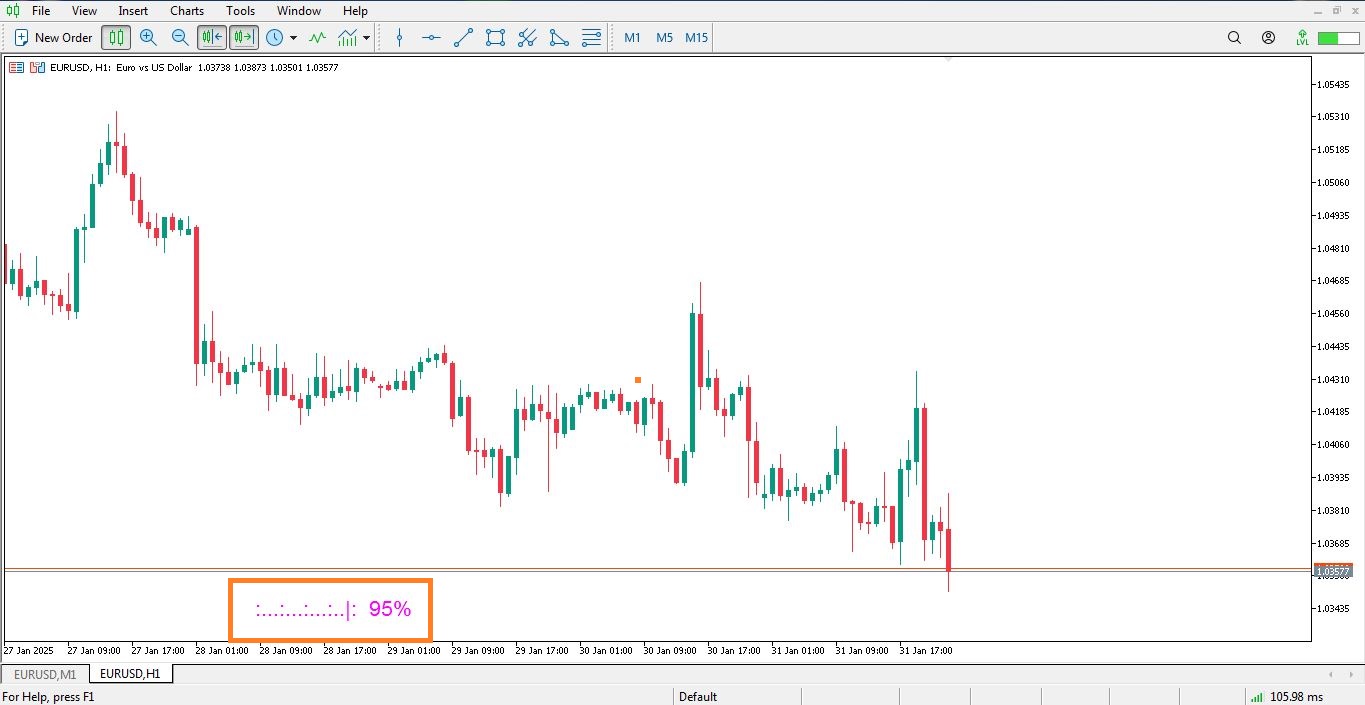Select the candlestick chart type icon

[x=116, y=38]
